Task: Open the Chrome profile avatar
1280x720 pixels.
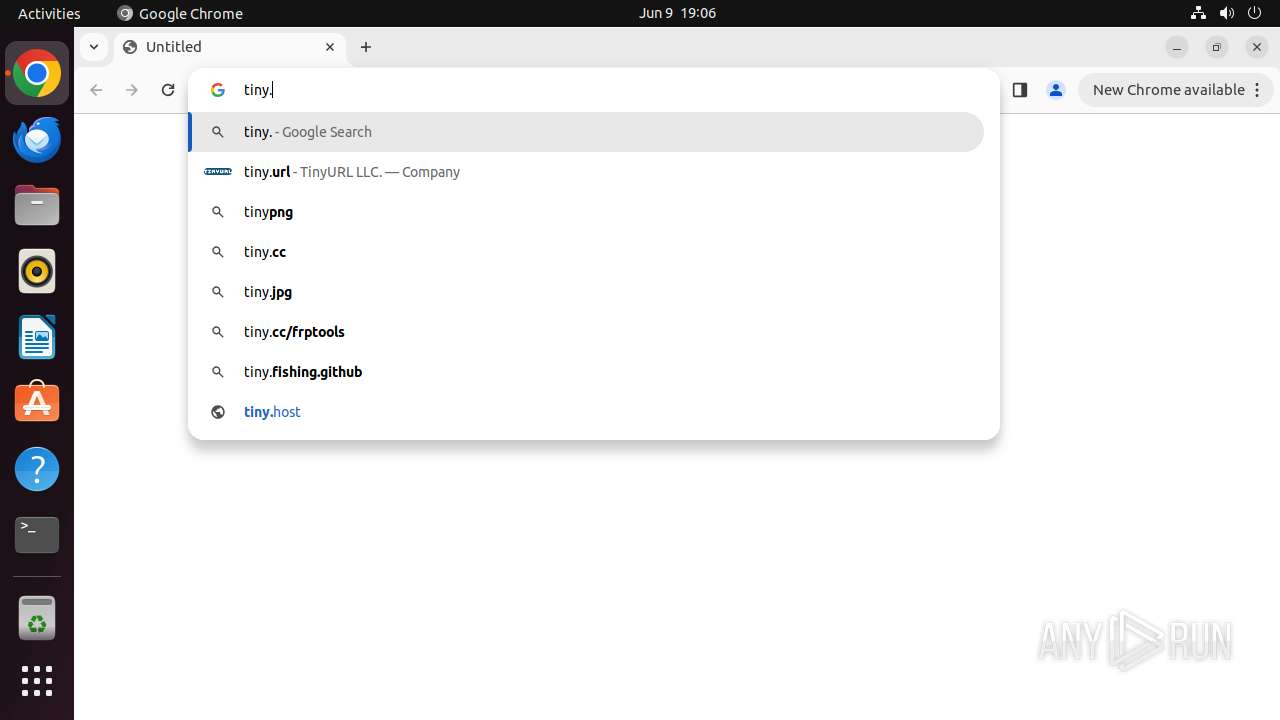Action: tap(1056, 90)
